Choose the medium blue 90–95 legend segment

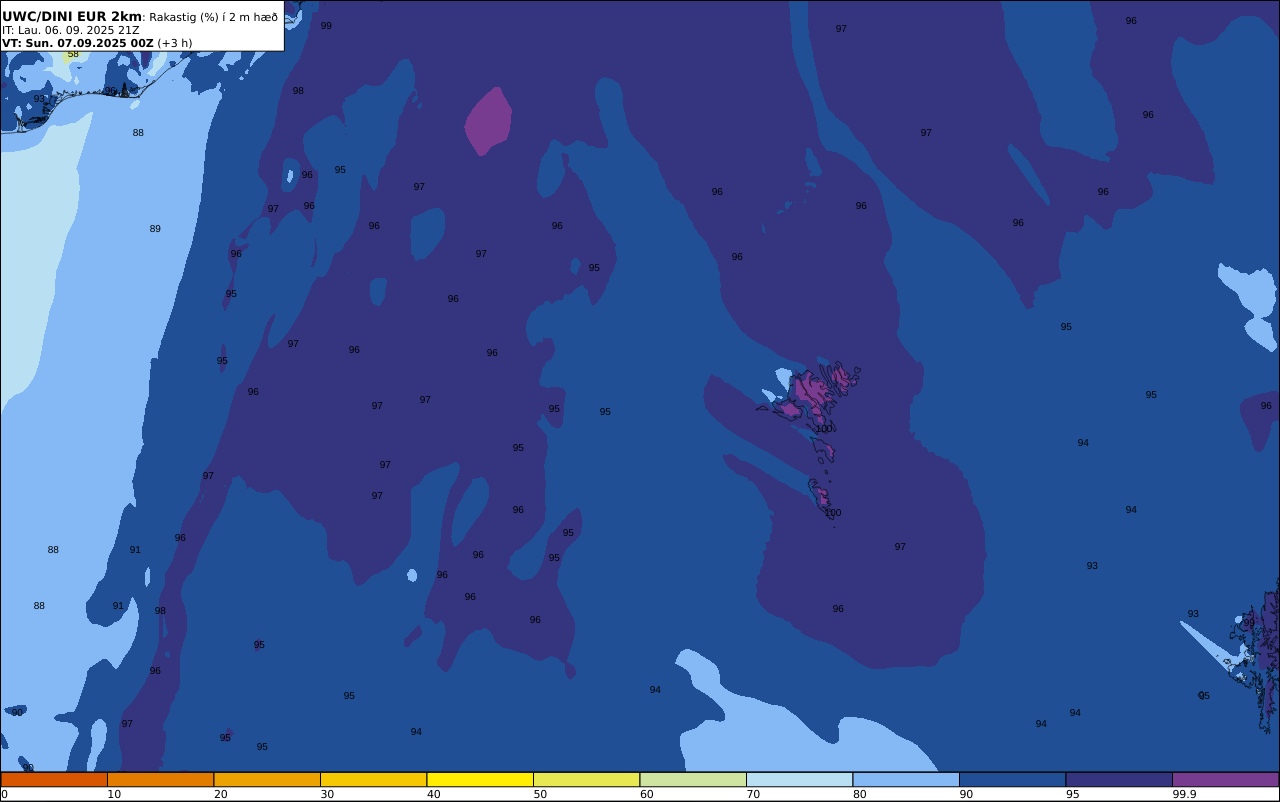pyautogui.click(x=1012, y=779)
